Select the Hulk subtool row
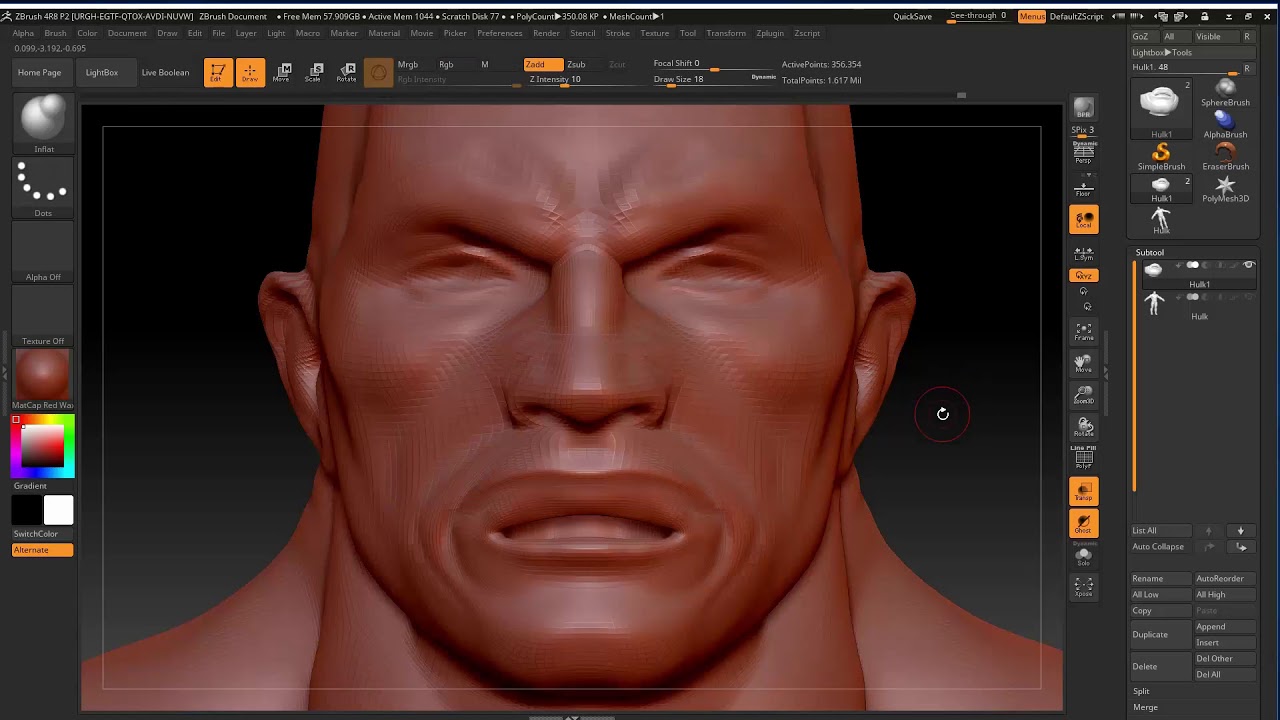 pos(1198,305)
